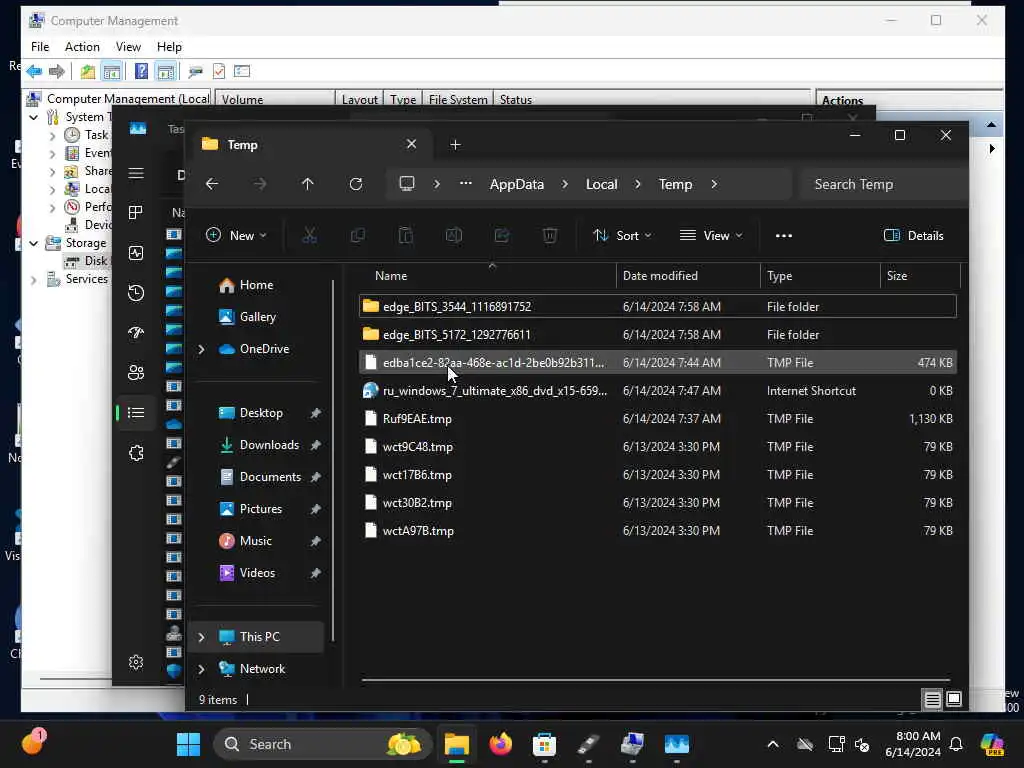Image resolution: width=1024 pixels, height=768 pixels.
Task: Open the See more ellipsis in Explorer toolbar
Action: pos(784,236)
